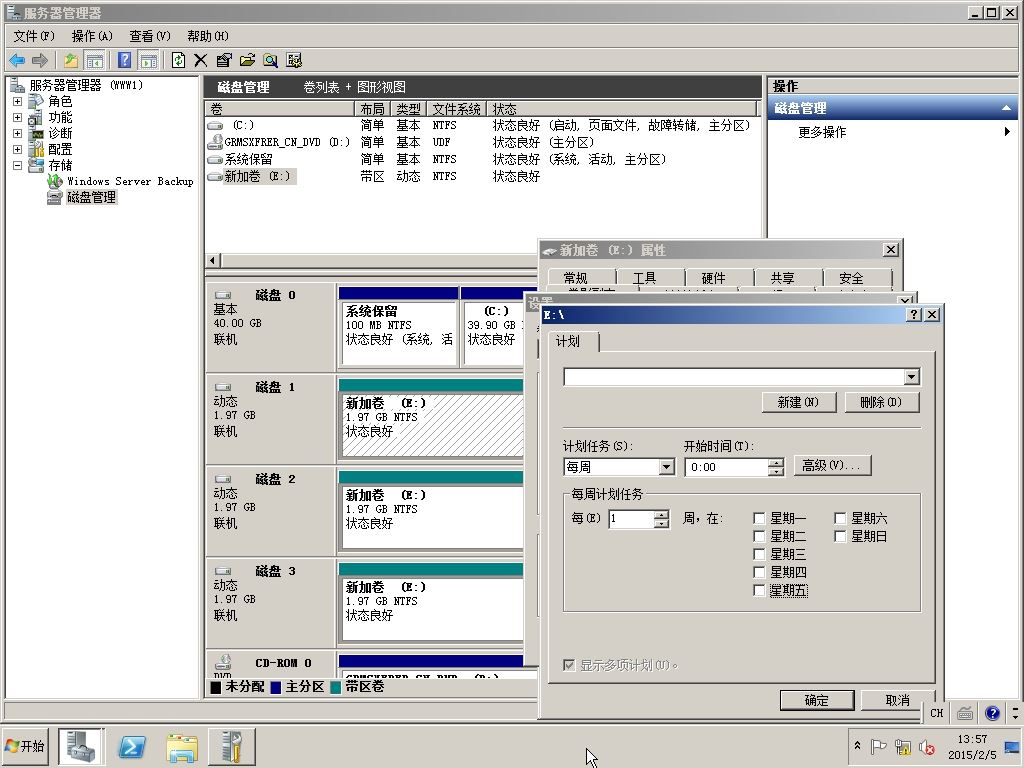The height and width of the screenshot is (768, 1024).
Task: Click the Windows Server Backup tree icon
Action: pyautogui.click(x=55, y=181)
